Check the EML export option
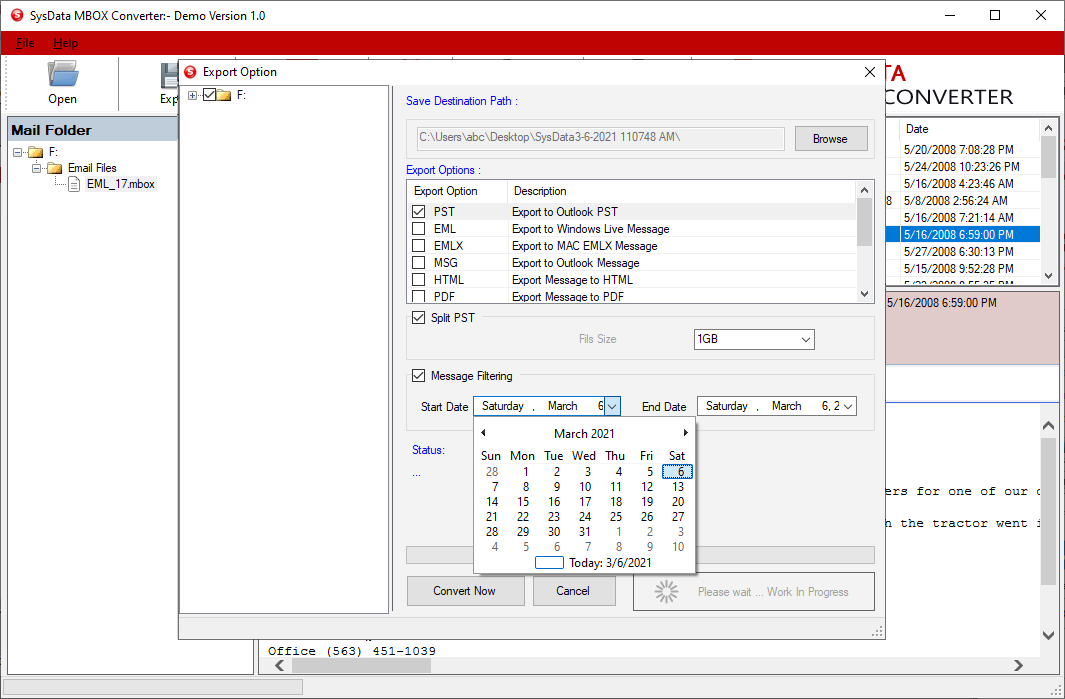The width and height of the screenshot is (1065, 699). pos(418,229)
